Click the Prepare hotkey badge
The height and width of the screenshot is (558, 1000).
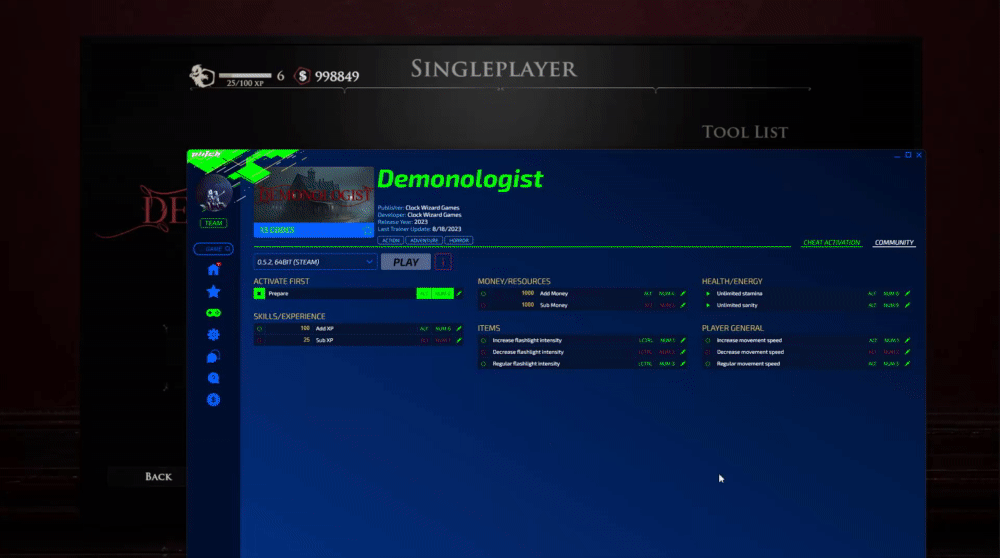[x=435, y=293]
